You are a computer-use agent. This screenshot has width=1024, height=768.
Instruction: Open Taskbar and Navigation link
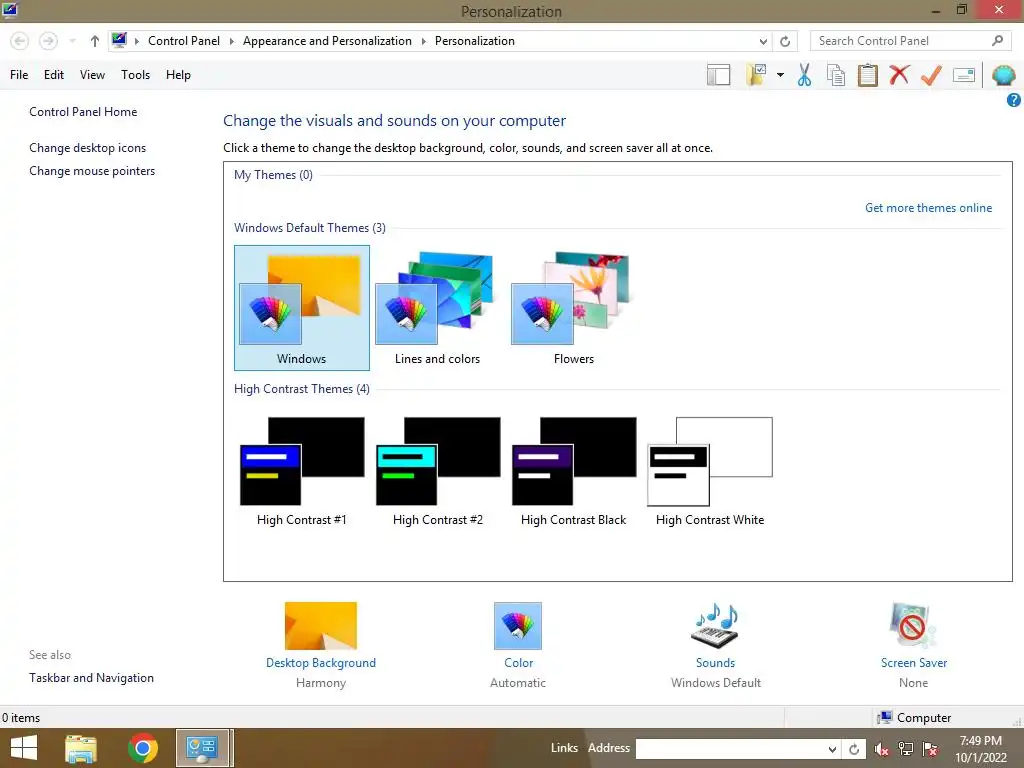91,678
